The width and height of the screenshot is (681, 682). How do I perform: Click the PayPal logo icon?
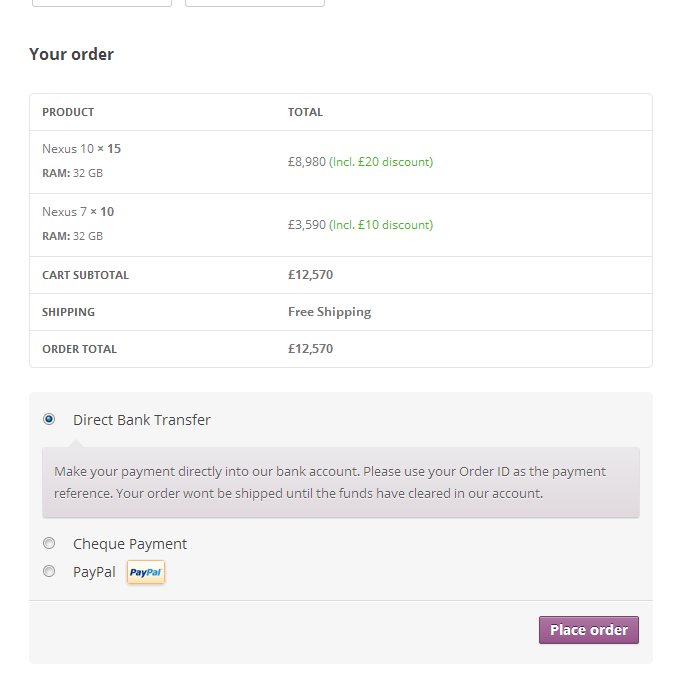[146, 572]
